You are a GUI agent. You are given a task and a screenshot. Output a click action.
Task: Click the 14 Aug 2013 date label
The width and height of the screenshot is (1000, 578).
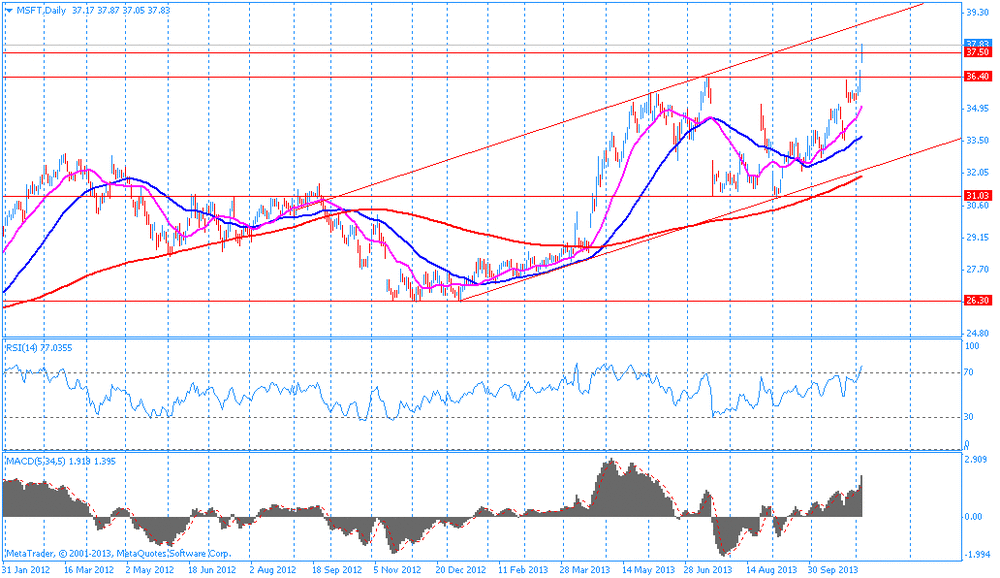[771, 570]
